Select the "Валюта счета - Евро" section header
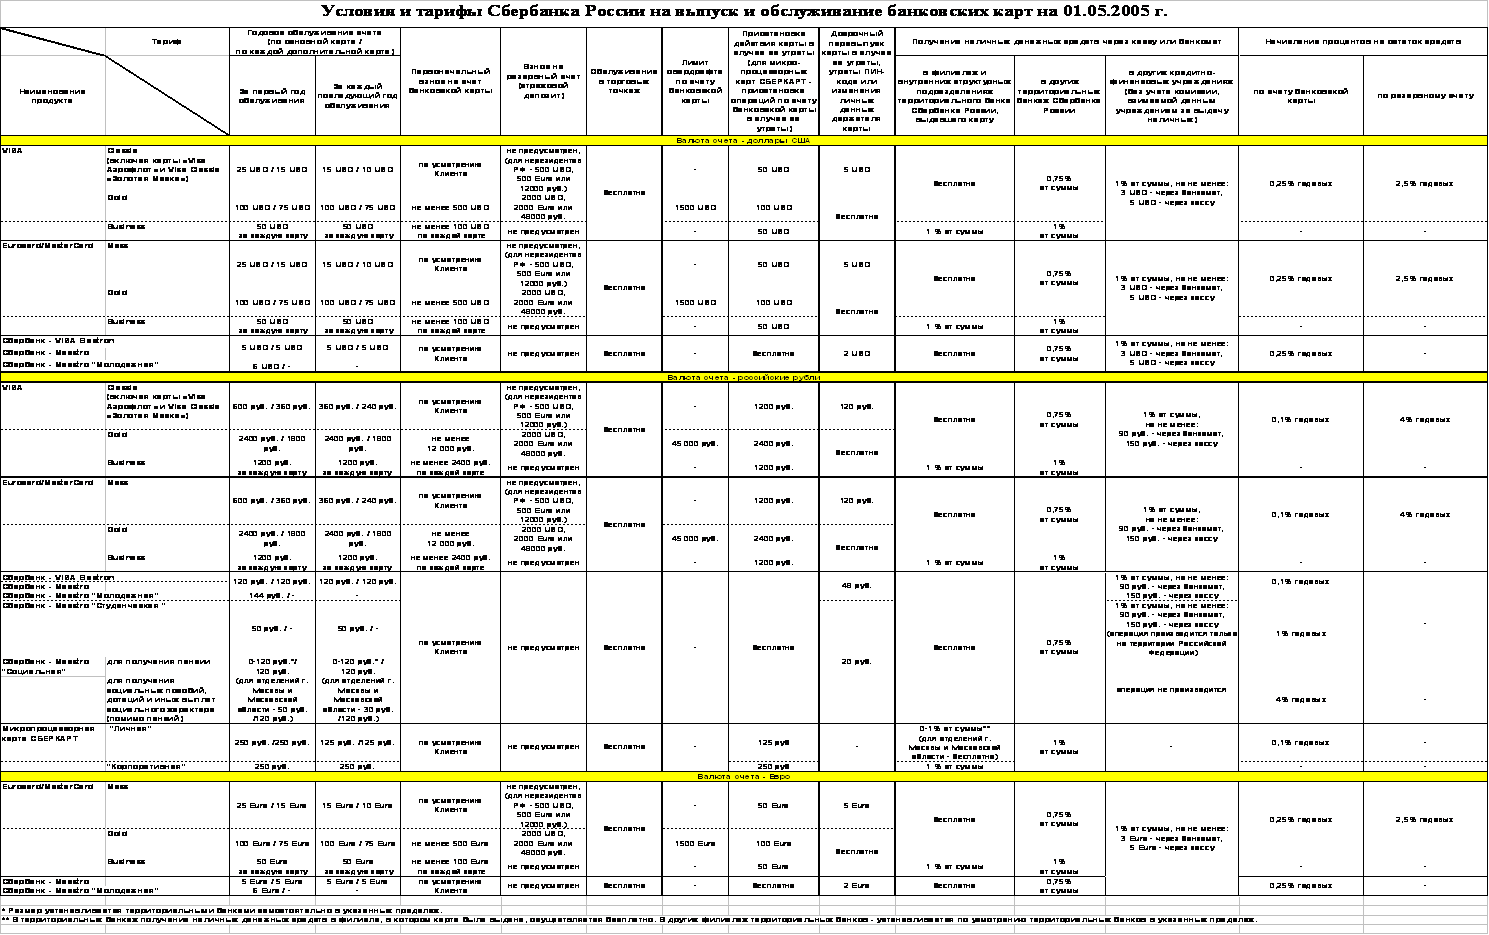The image size is (1489, 935). coord(743,776)
